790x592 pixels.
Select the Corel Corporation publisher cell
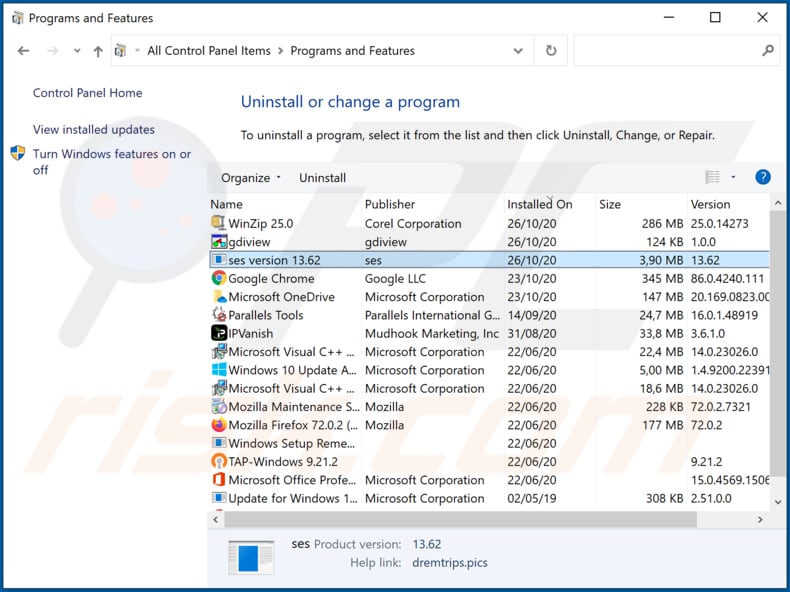[x=413, y=224]
